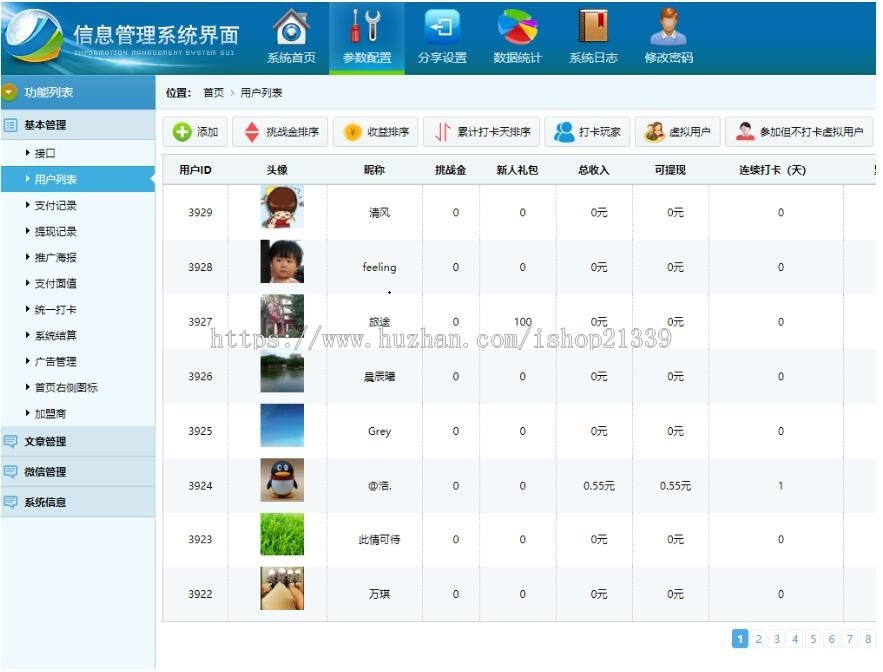
Task: Click the 系统信息 chat icon
Action: click(11, 502)
